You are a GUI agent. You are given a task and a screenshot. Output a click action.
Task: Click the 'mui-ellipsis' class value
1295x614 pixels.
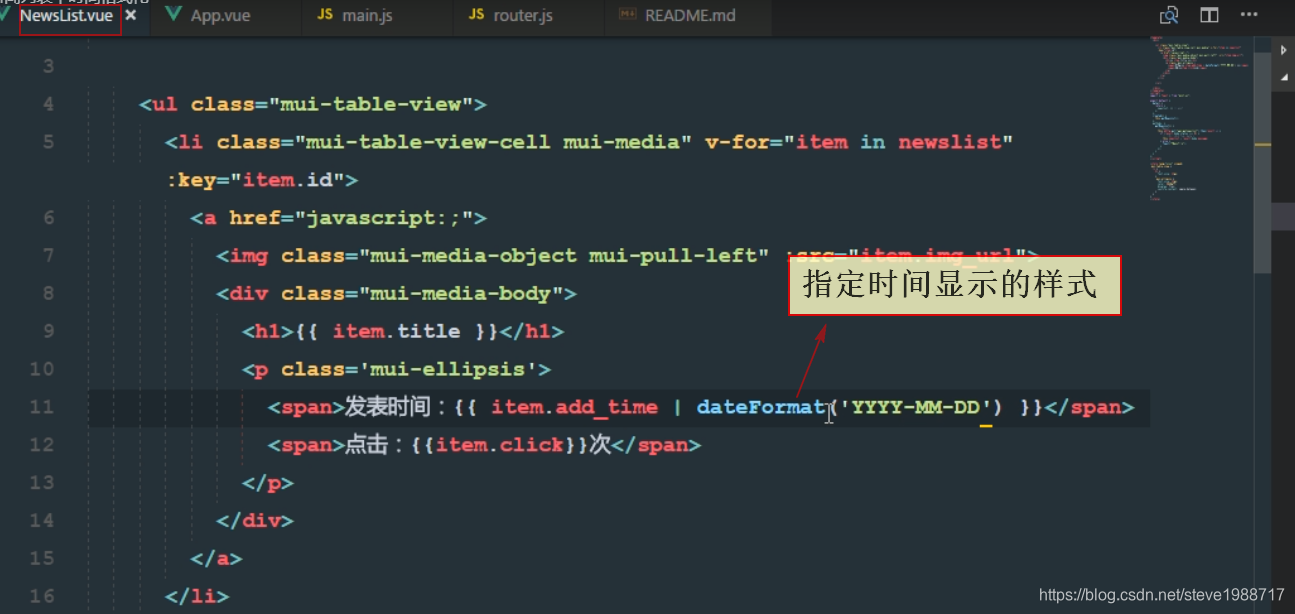[x=450, y=369]
